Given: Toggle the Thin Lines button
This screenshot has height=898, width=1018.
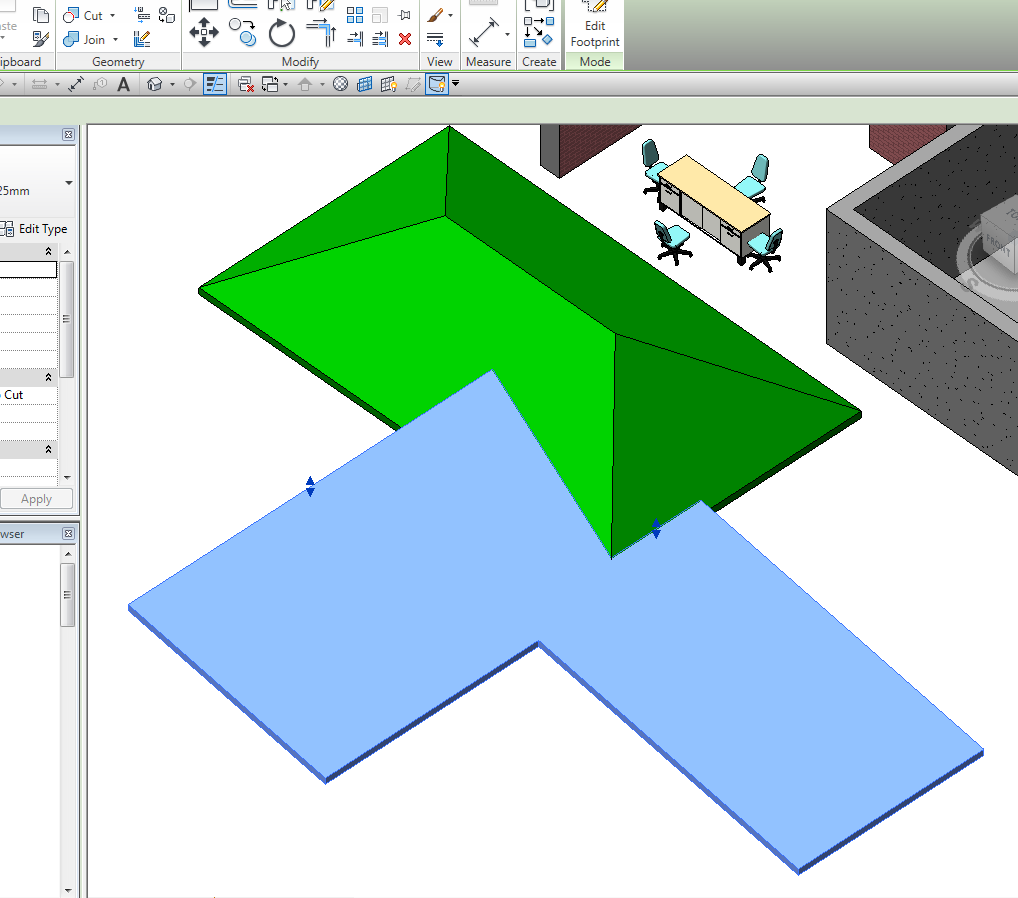Looking at the screenshot, I should pos(215,84).
